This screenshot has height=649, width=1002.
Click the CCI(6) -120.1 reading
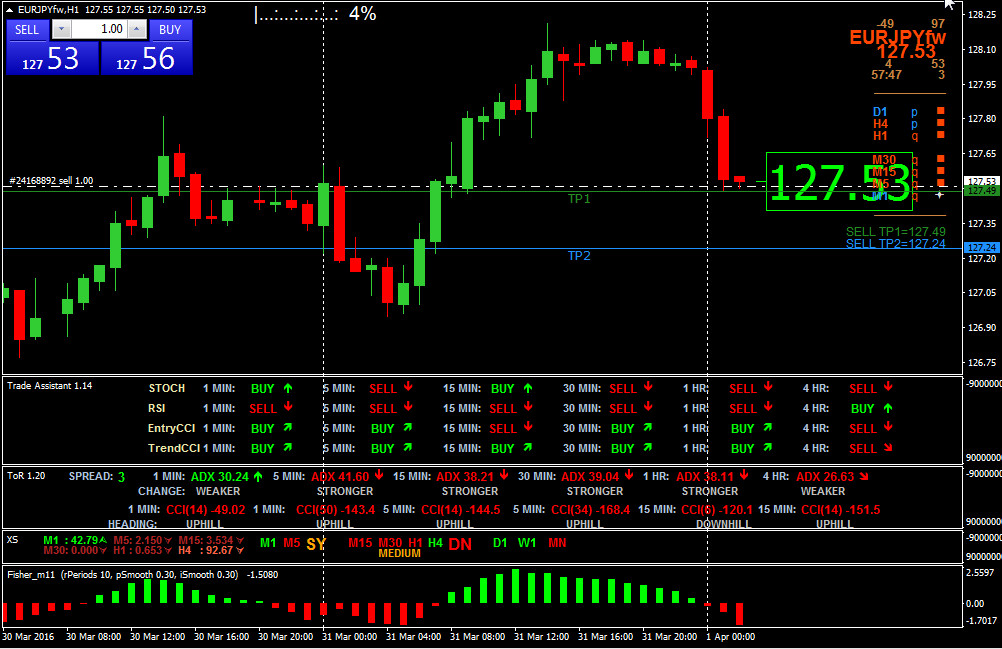point(717,510)
